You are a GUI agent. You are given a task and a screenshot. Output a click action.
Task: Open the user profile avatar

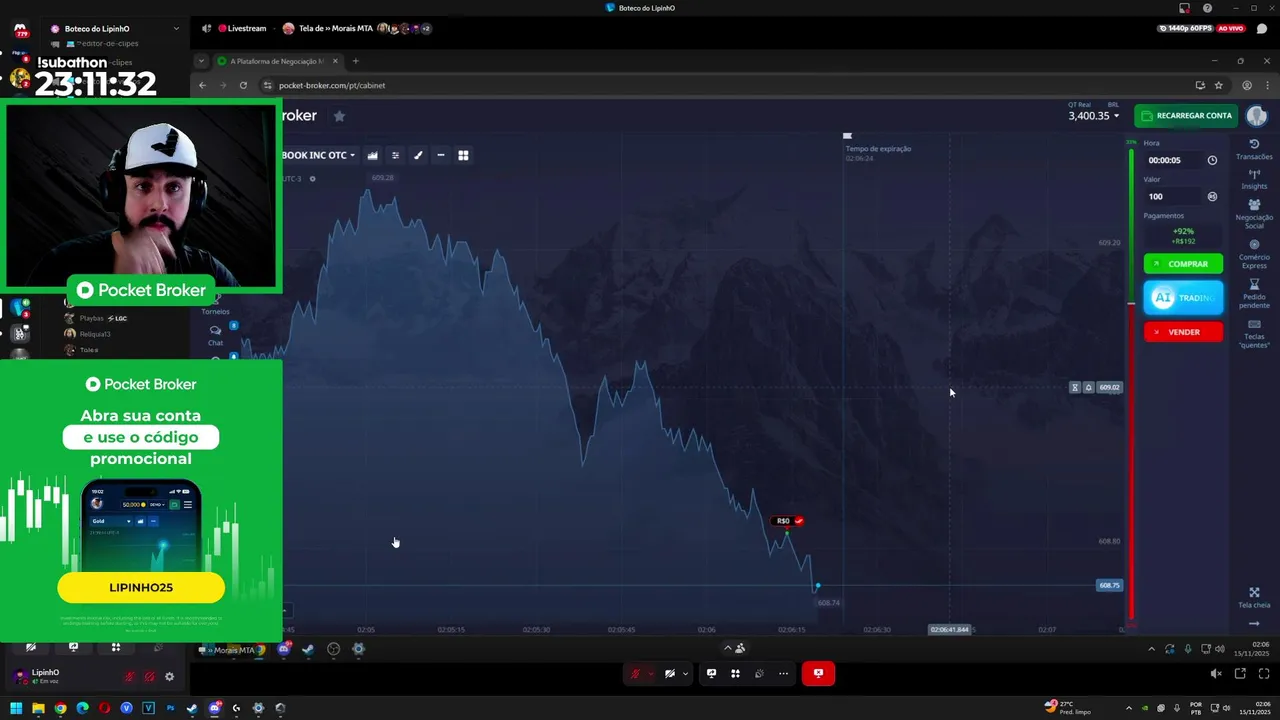[x=1256, y=116]
